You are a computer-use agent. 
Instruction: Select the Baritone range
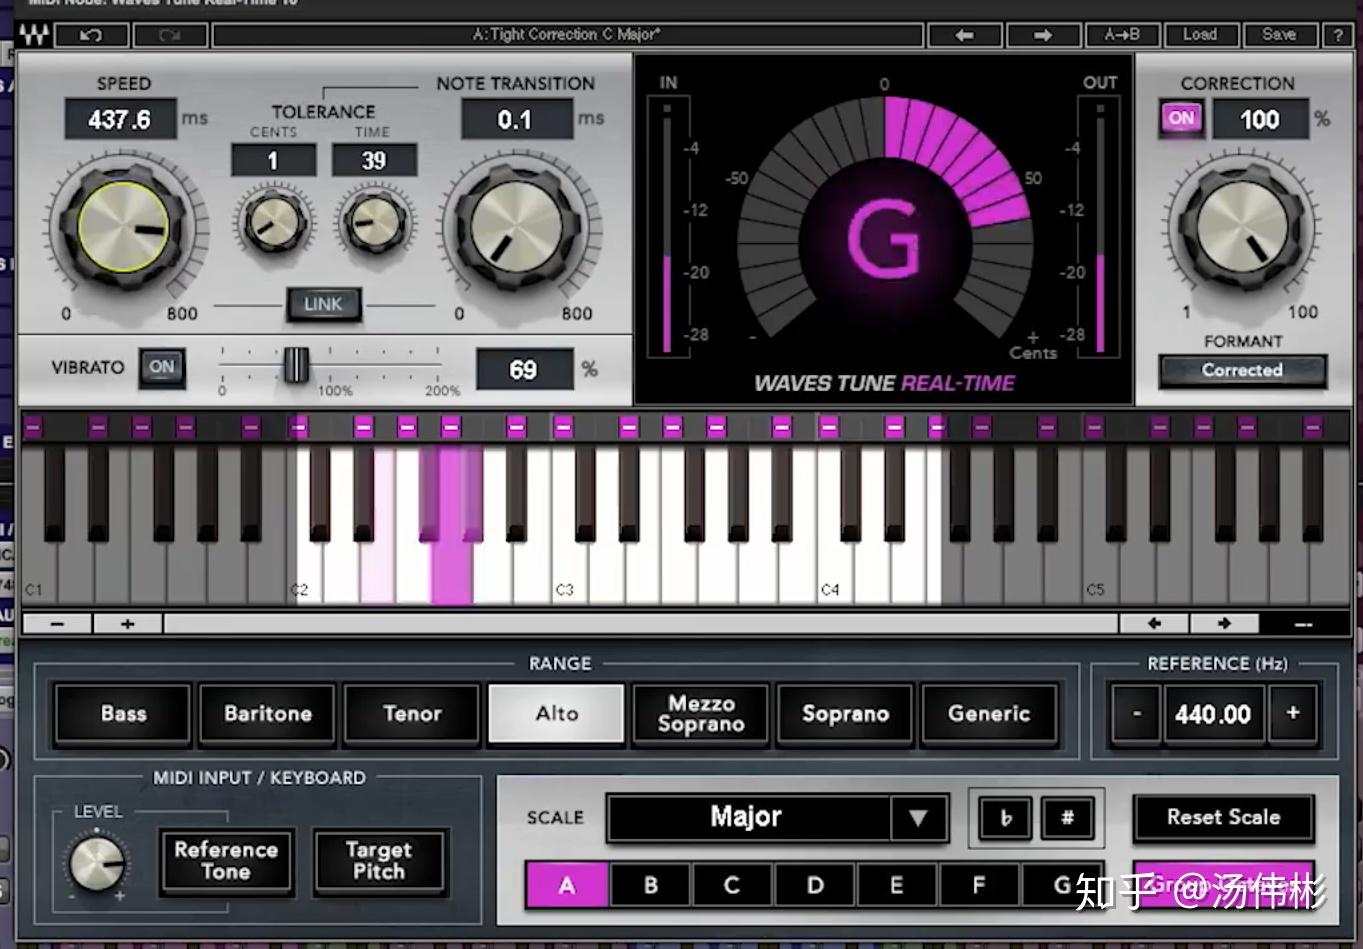[x=267, y=714]
